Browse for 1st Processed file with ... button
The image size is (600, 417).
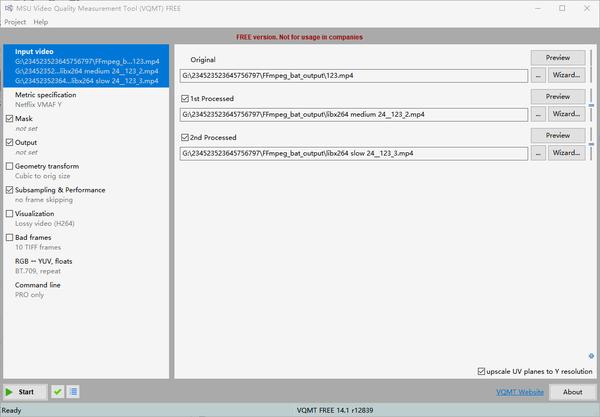[x=538, y=114]
